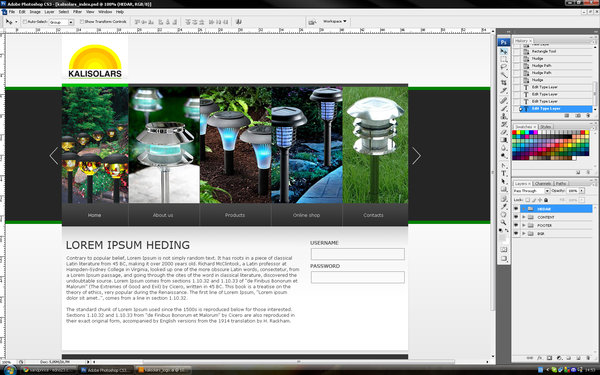The image size is (600, 375).
Task: Click the Photoshop taskbar button
Action: [106, 370]
